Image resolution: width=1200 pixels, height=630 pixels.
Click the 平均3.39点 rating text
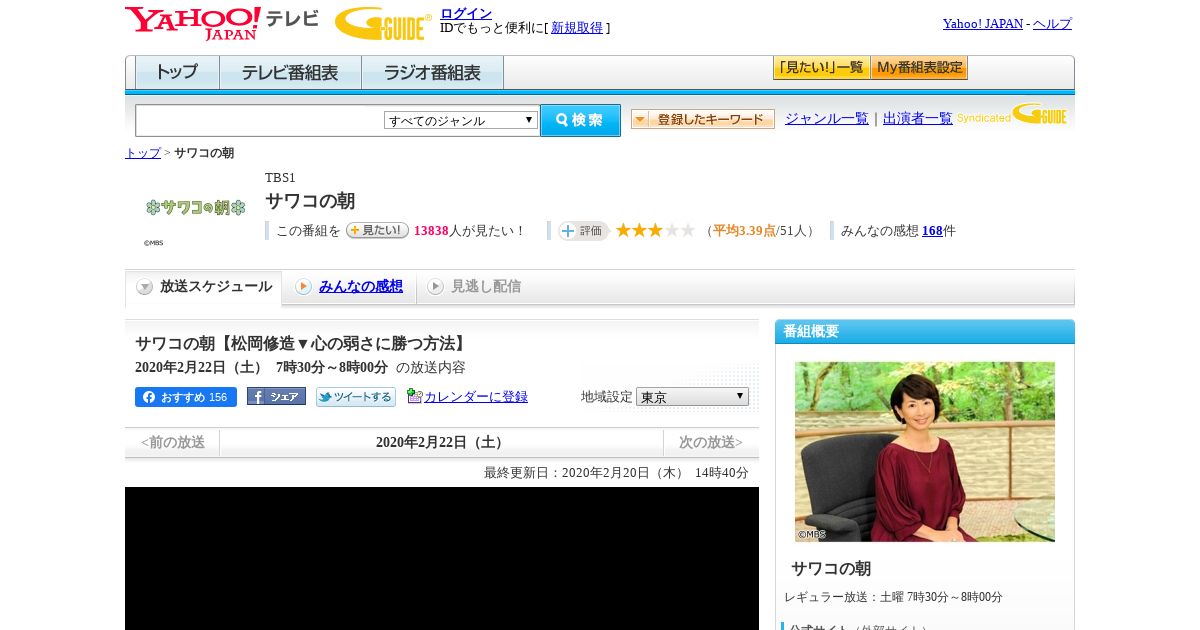[745, 231]
